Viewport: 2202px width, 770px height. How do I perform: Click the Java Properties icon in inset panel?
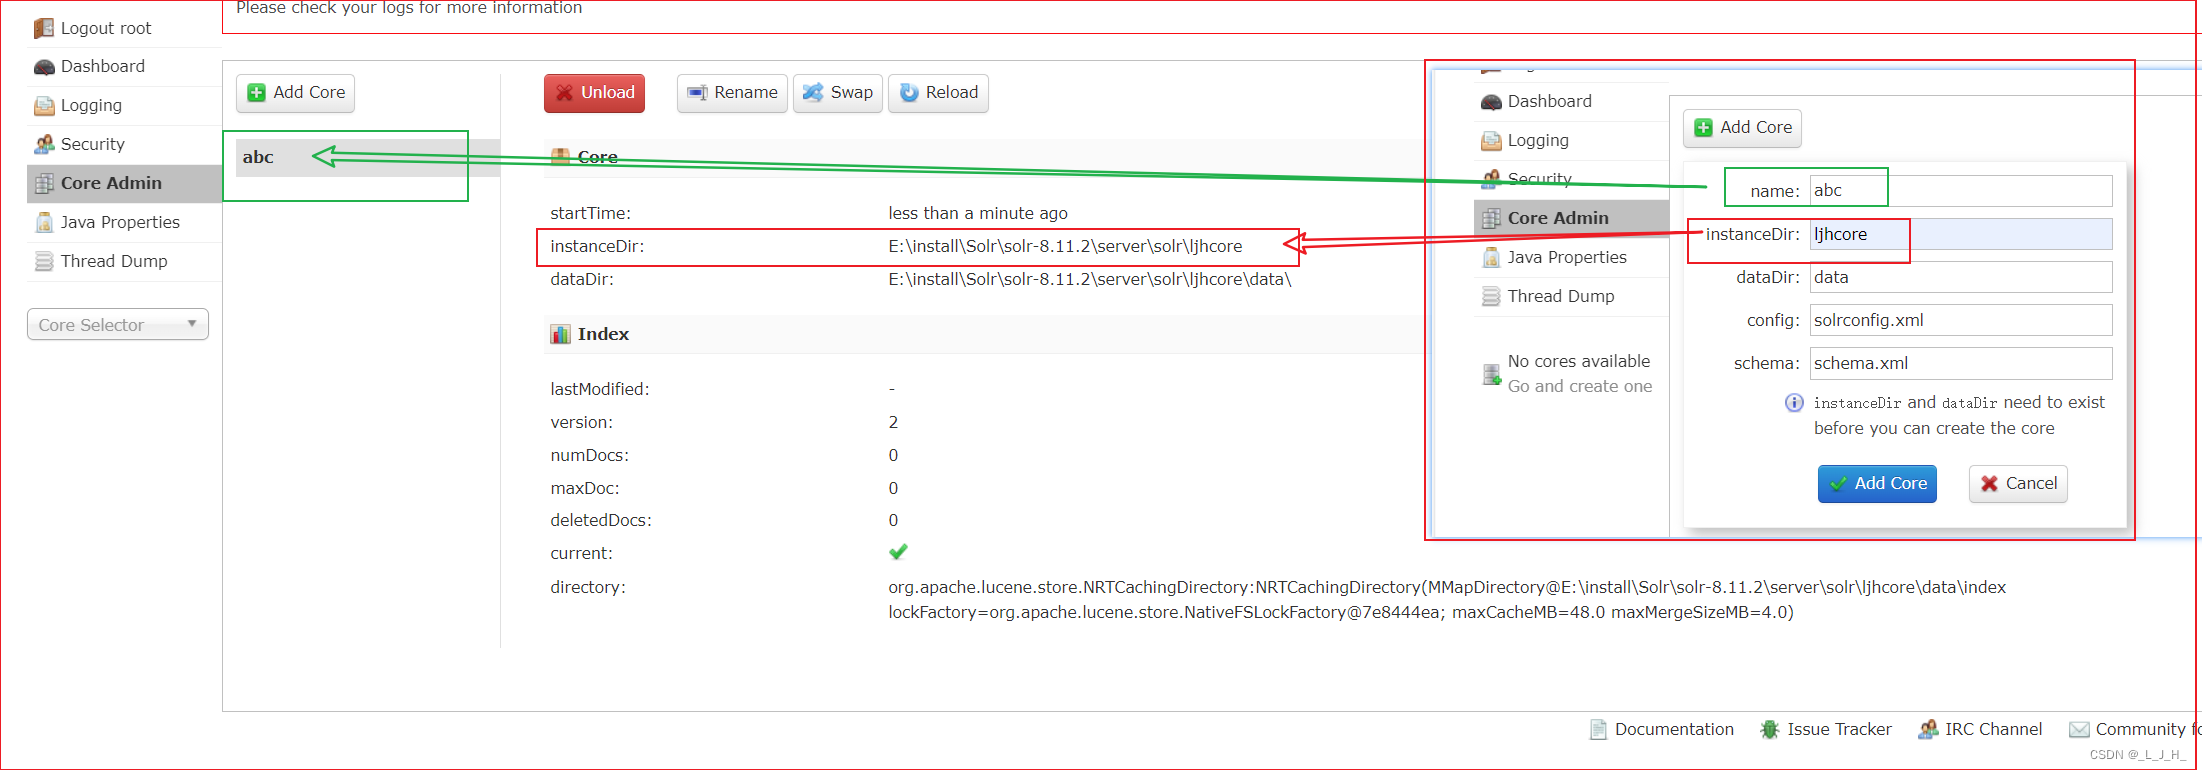coord(1491,258)
